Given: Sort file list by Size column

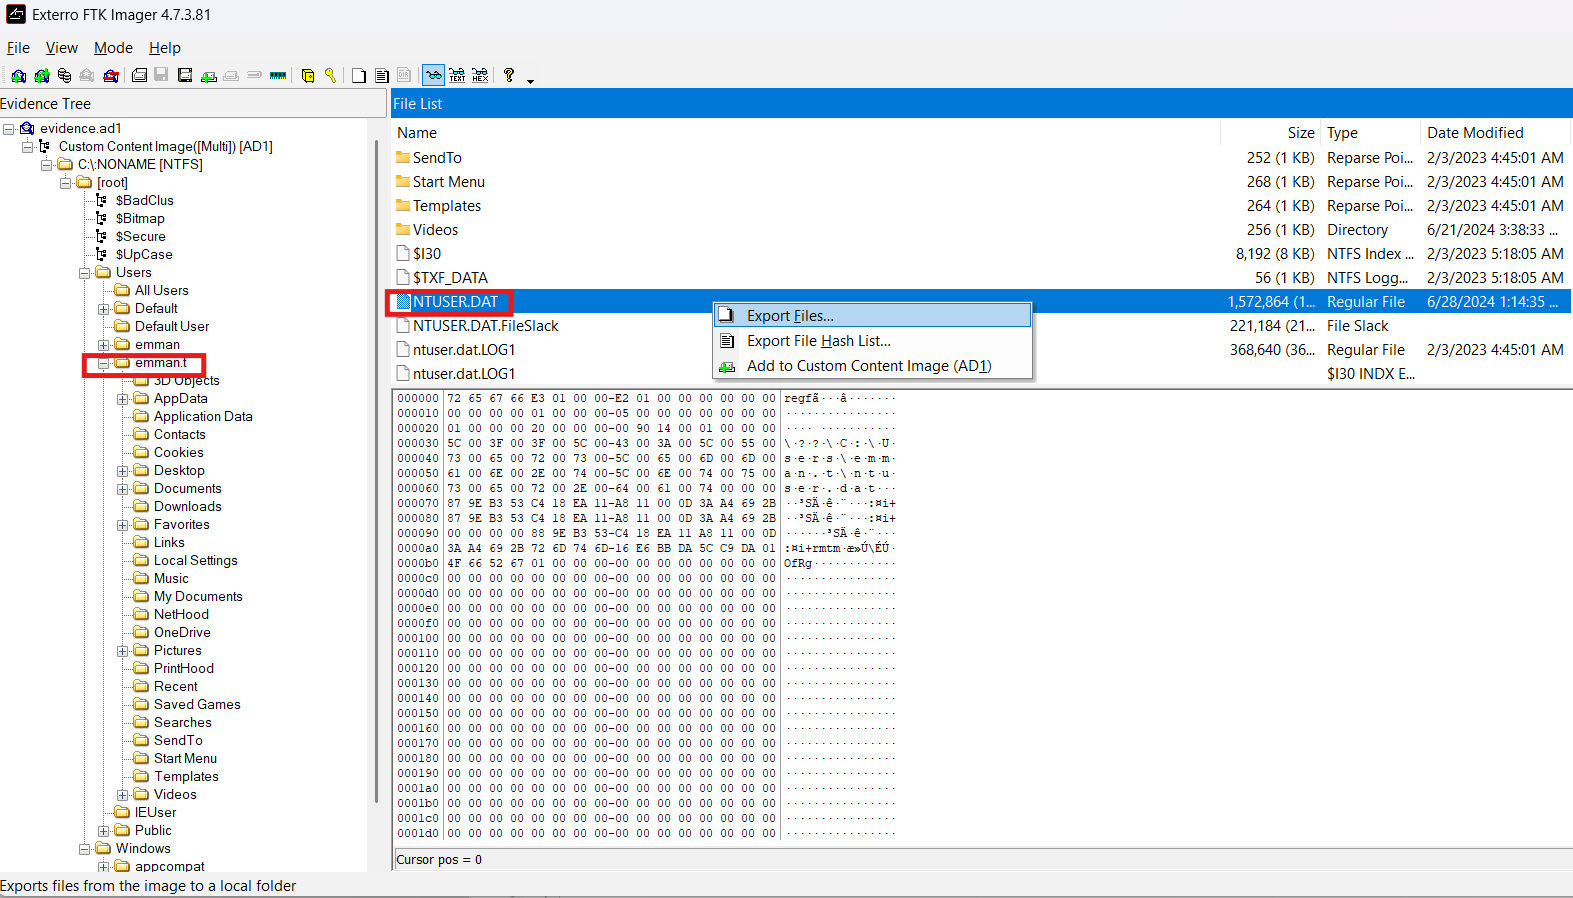Looking at the screenshot, I should [x=1271, y=133].
